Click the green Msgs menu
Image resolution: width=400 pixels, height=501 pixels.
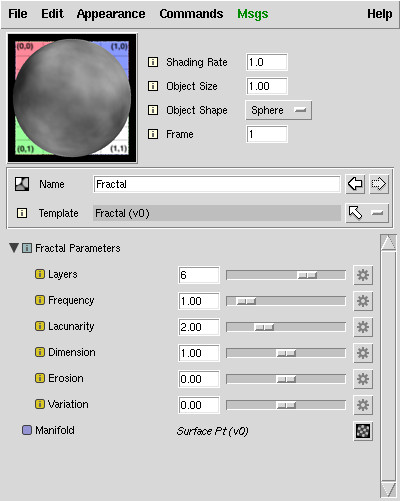(x=252, y=14)
